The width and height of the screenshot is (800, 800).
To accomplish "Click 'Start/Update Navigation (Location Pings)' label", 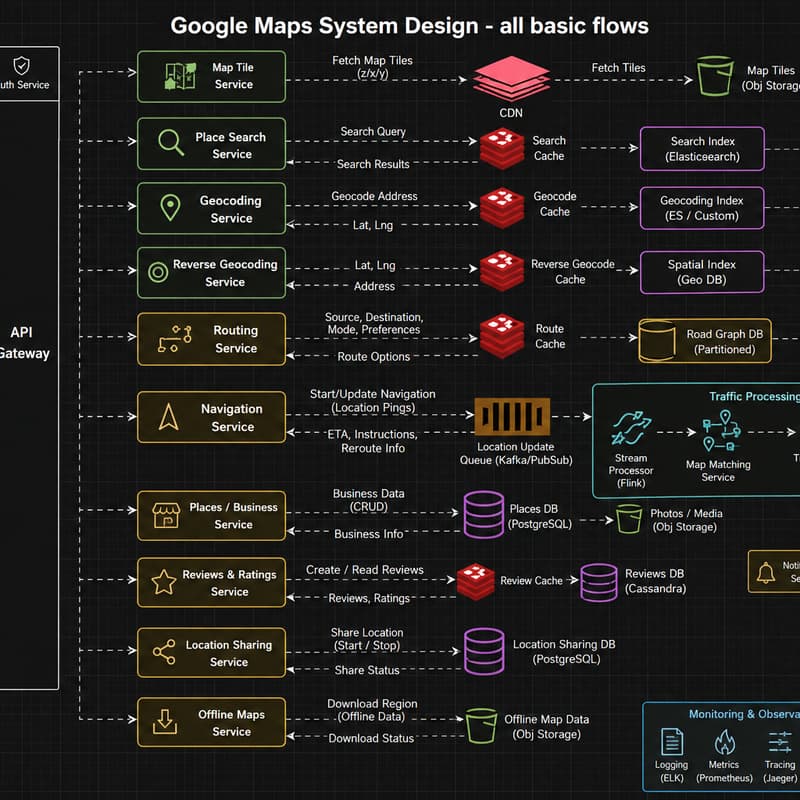I will pyautogui.click(x=373, y=401).
